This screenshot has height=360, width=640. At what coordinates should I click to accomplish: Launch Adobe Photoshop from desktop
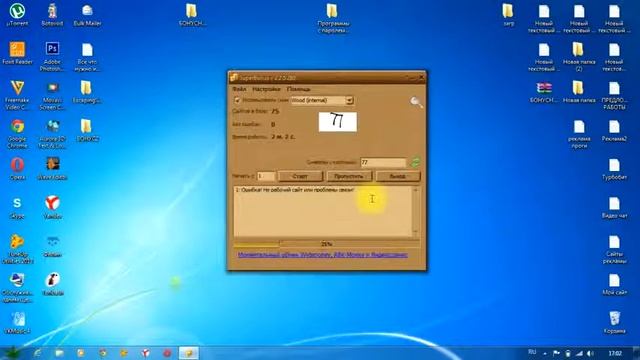pyautogui.click(x=52, y=57)
